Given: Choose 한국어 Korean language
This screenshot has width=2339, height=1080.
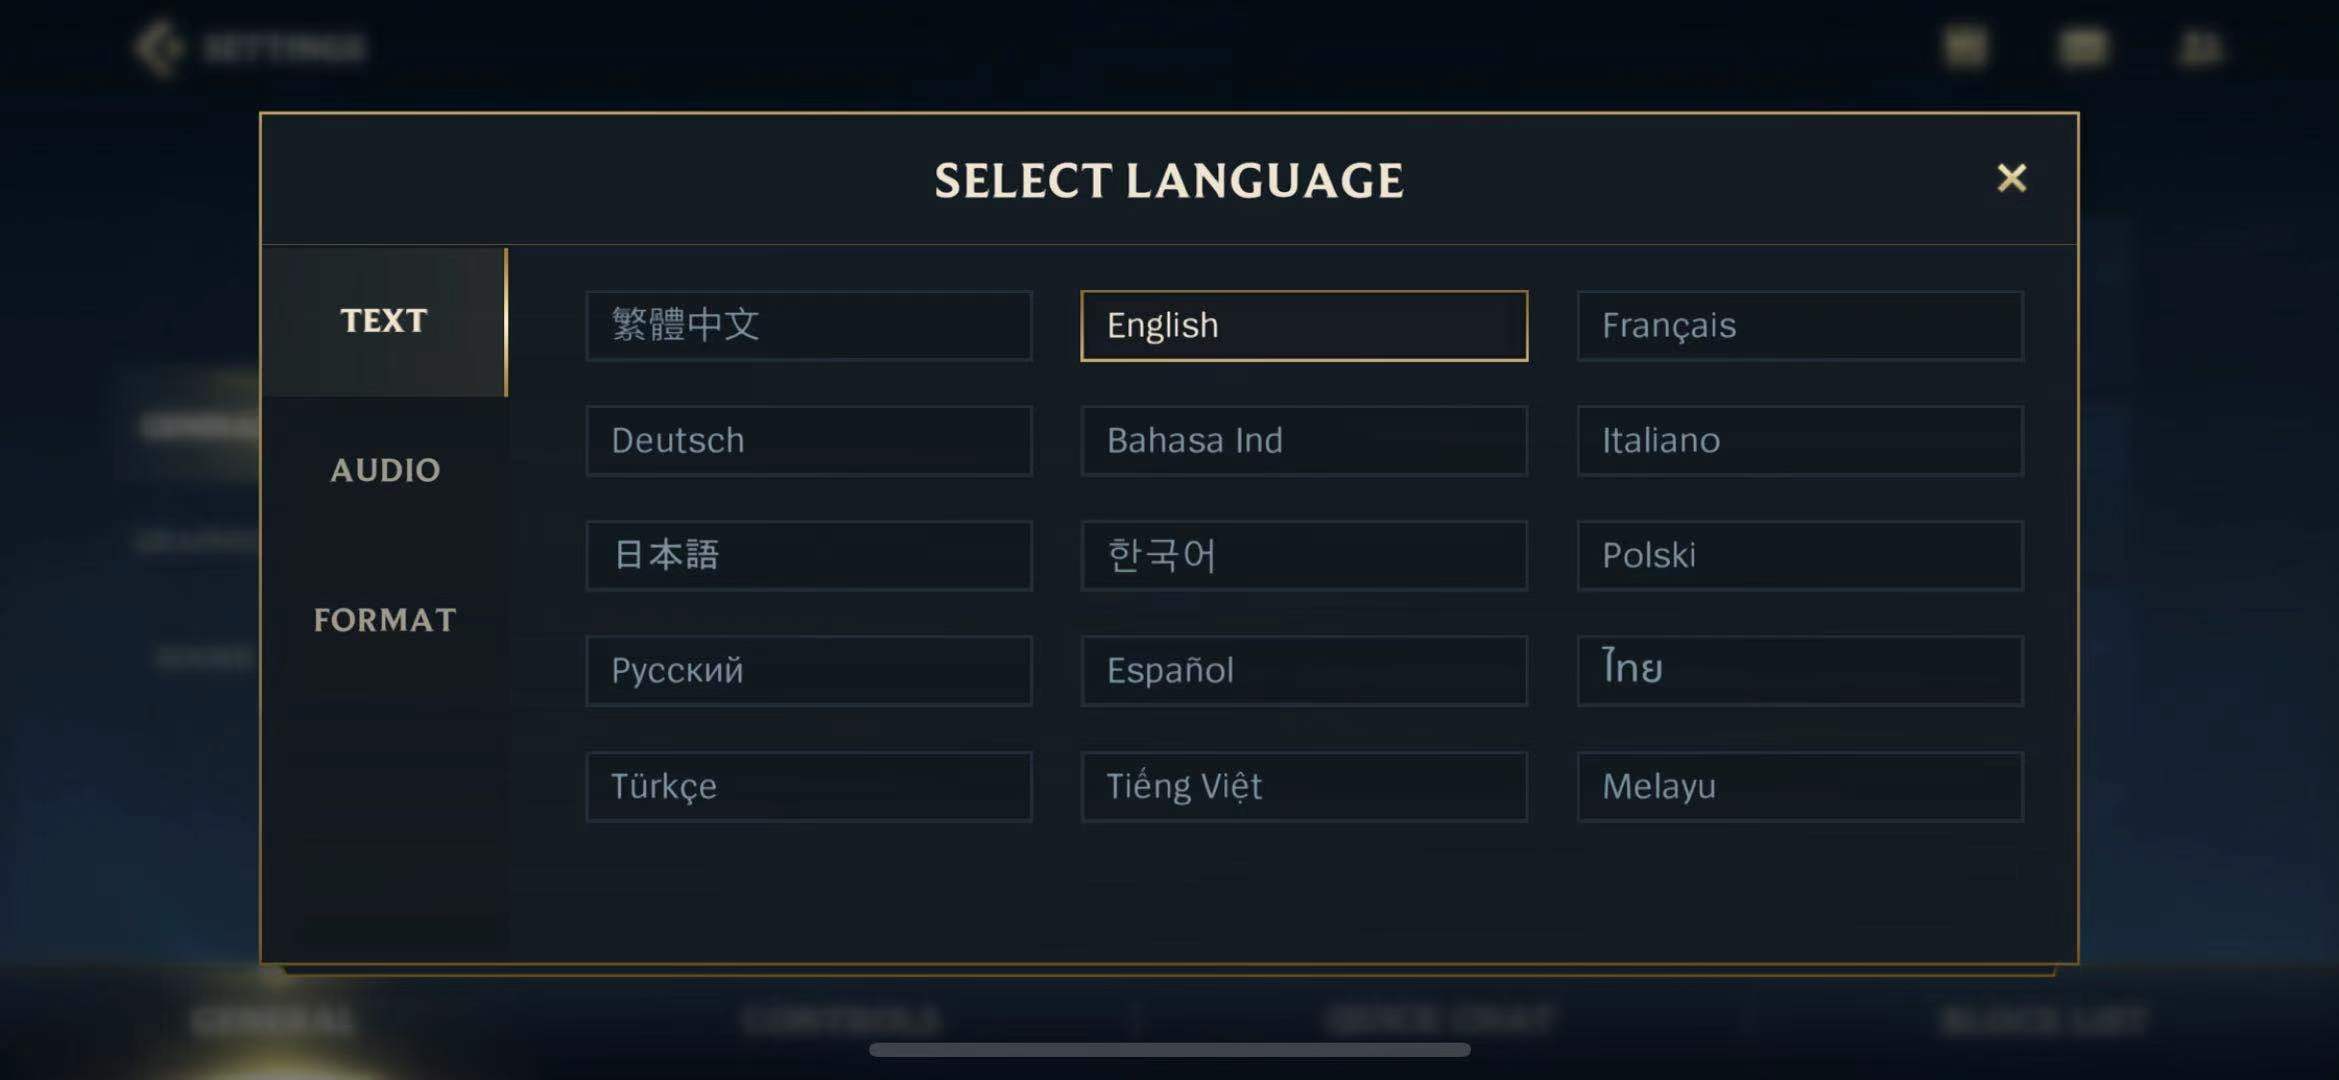Looking at the screenshot, I should tap(1303, 555).
